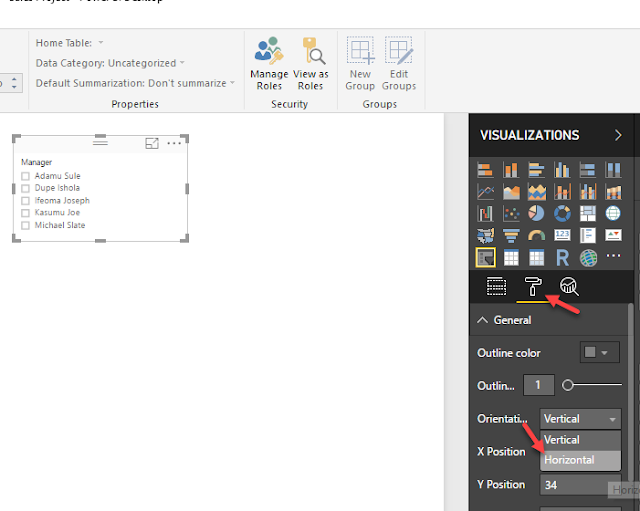
Task: Select the Clustered column chart visual
Action: pos(562,170)
